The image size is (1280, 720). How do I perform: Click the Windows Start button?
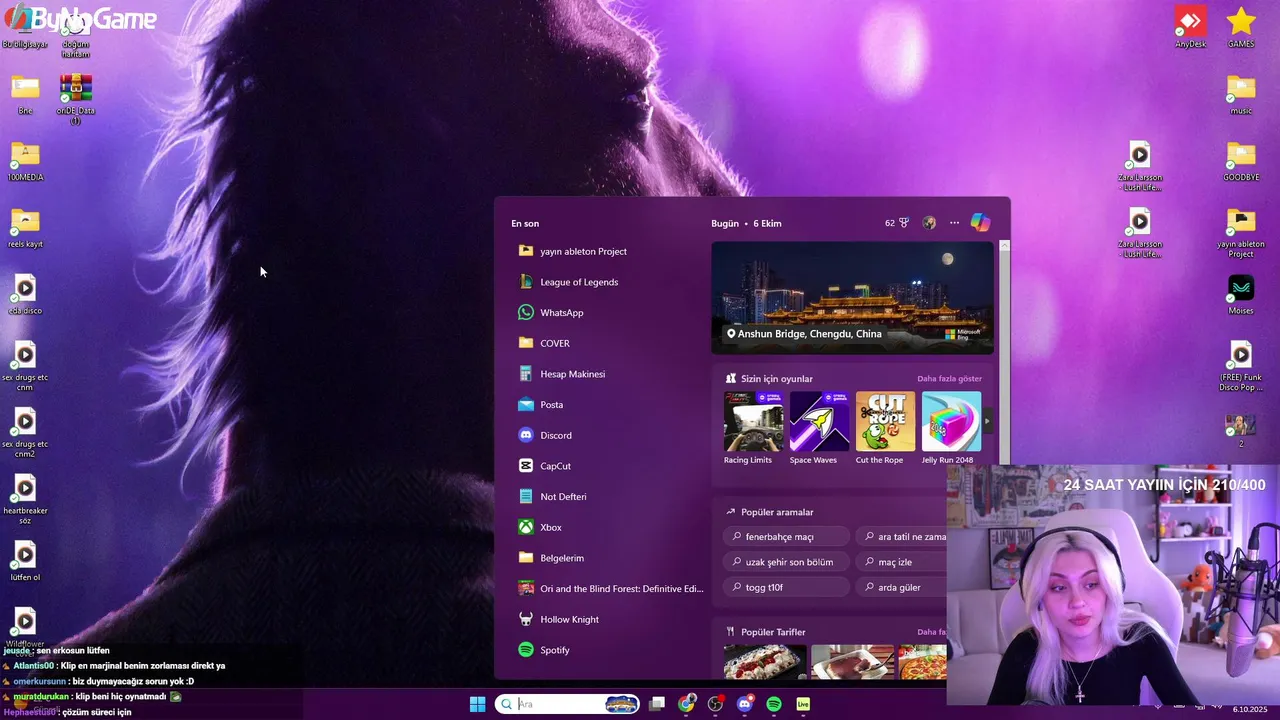(478, 704)
